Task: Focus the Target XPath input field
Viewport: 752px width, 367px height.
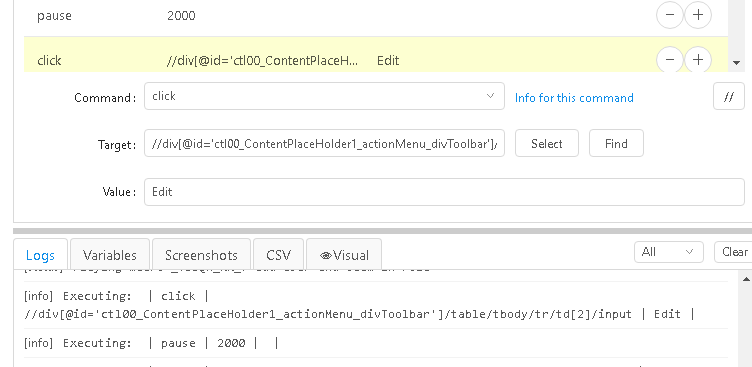Action: click(x=324, y=143)
